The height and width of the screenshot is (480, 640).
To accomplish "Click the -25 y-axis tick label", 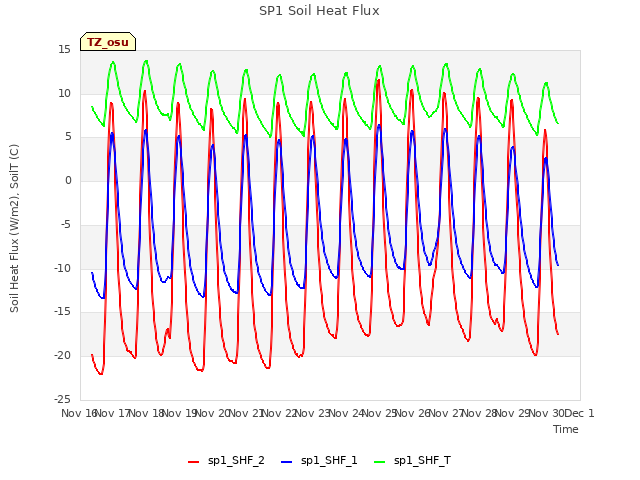I will (62, 399).
